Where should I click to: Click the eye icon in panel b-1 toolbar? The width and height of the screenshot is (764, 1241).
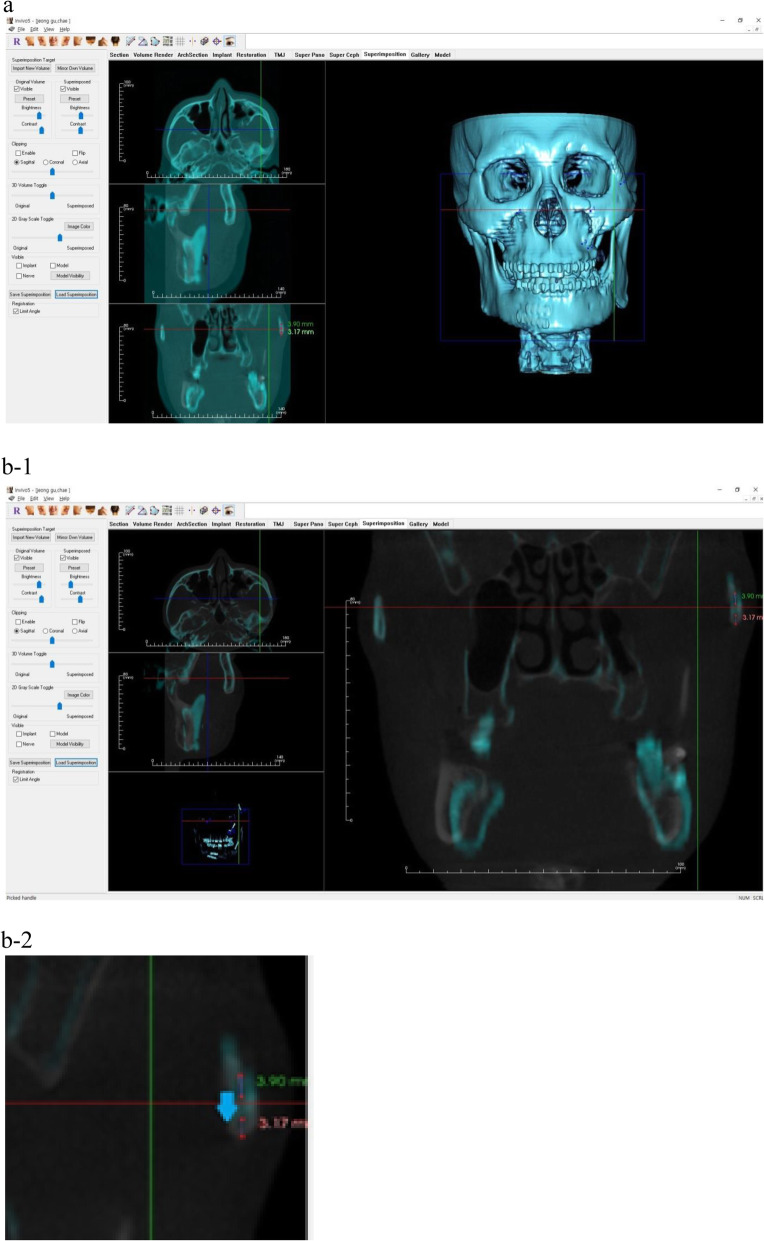(230, 511)
